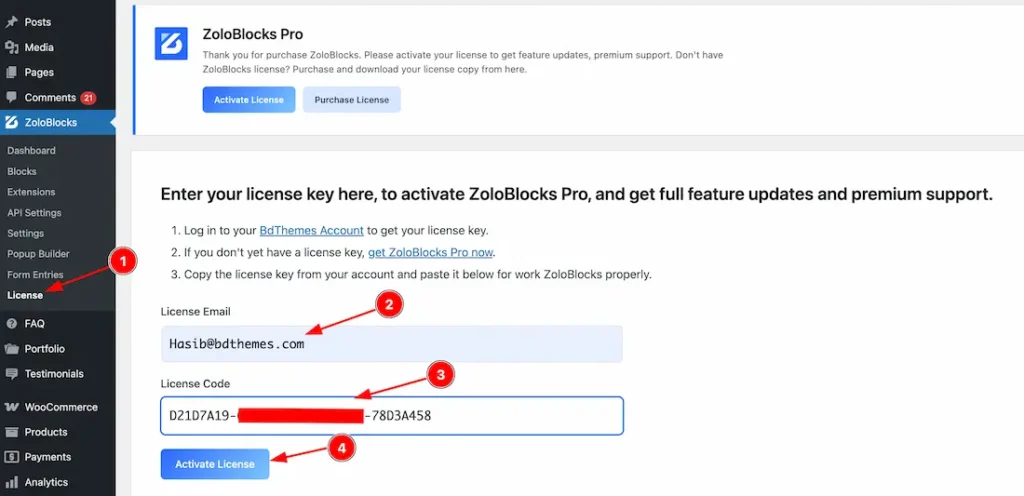Select the License submenu item

25,295
